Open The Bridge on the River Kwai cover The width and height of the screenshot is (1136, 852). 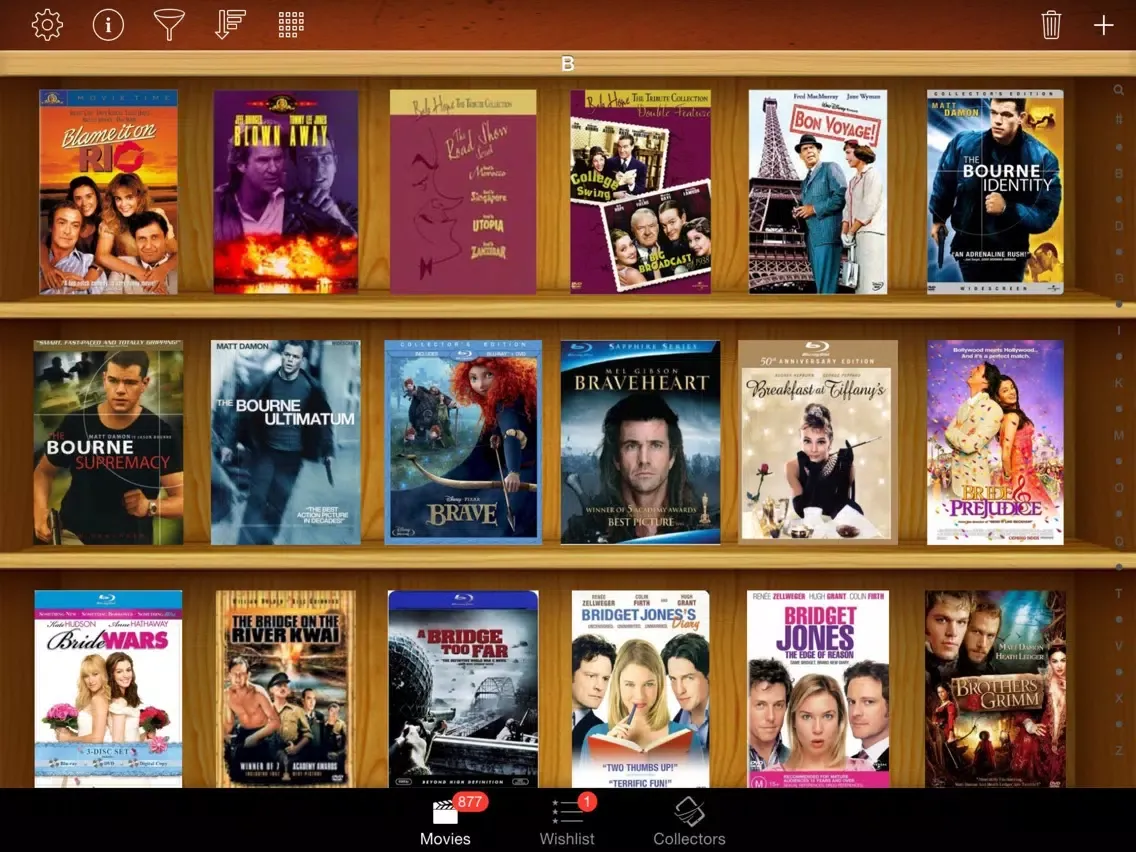coord(285,689)
